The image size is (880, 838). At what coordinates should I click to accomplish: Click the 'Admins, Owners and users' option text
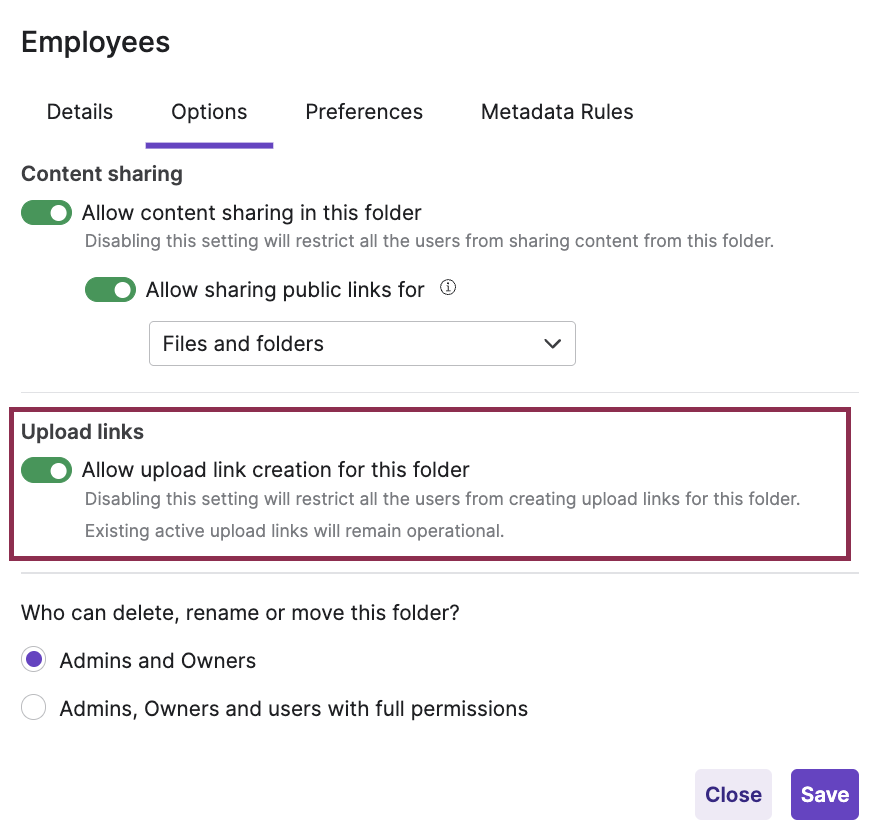[x=293, y=709]
